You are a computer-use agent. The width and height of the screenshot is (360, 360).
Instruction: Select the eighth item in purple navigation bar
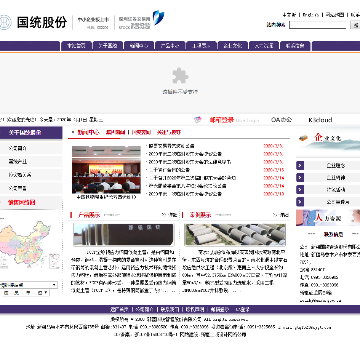coord(295,46)
